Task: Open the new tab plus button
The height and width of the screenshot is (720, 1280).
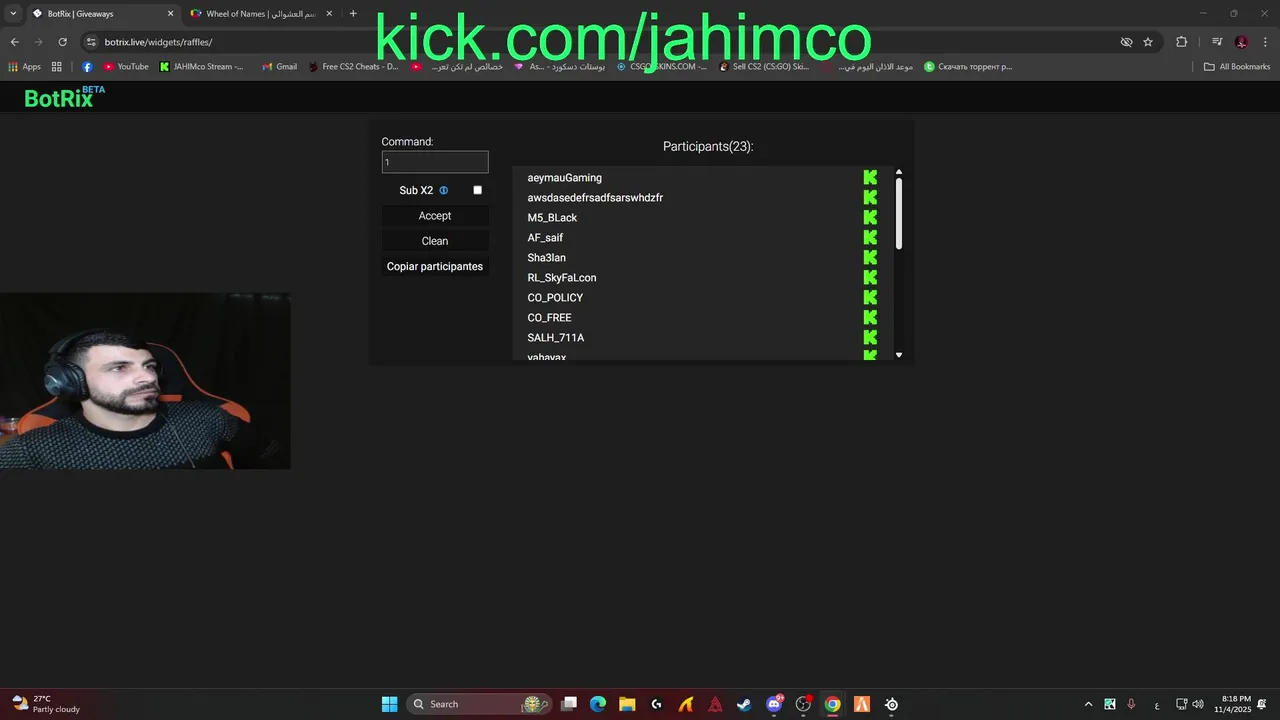Action: click(x=353, y=14)
